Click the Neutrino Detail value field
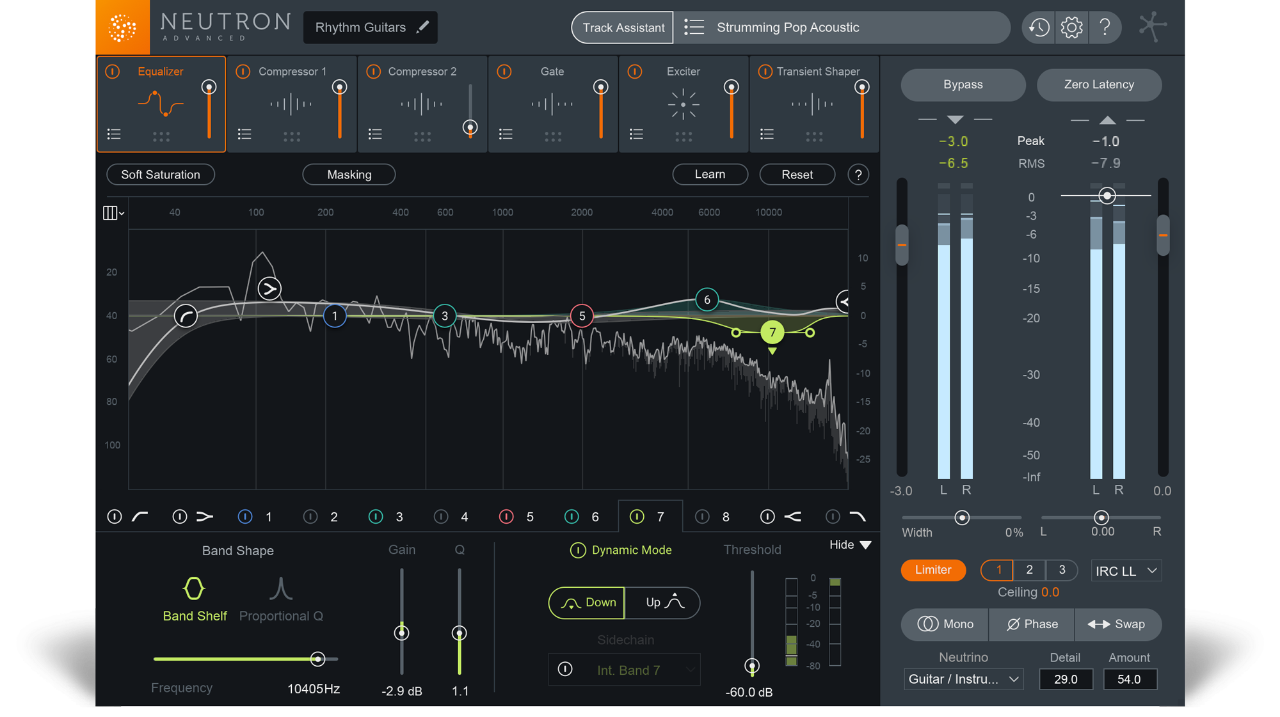 pyautogui.click(x=1066, y=679)
